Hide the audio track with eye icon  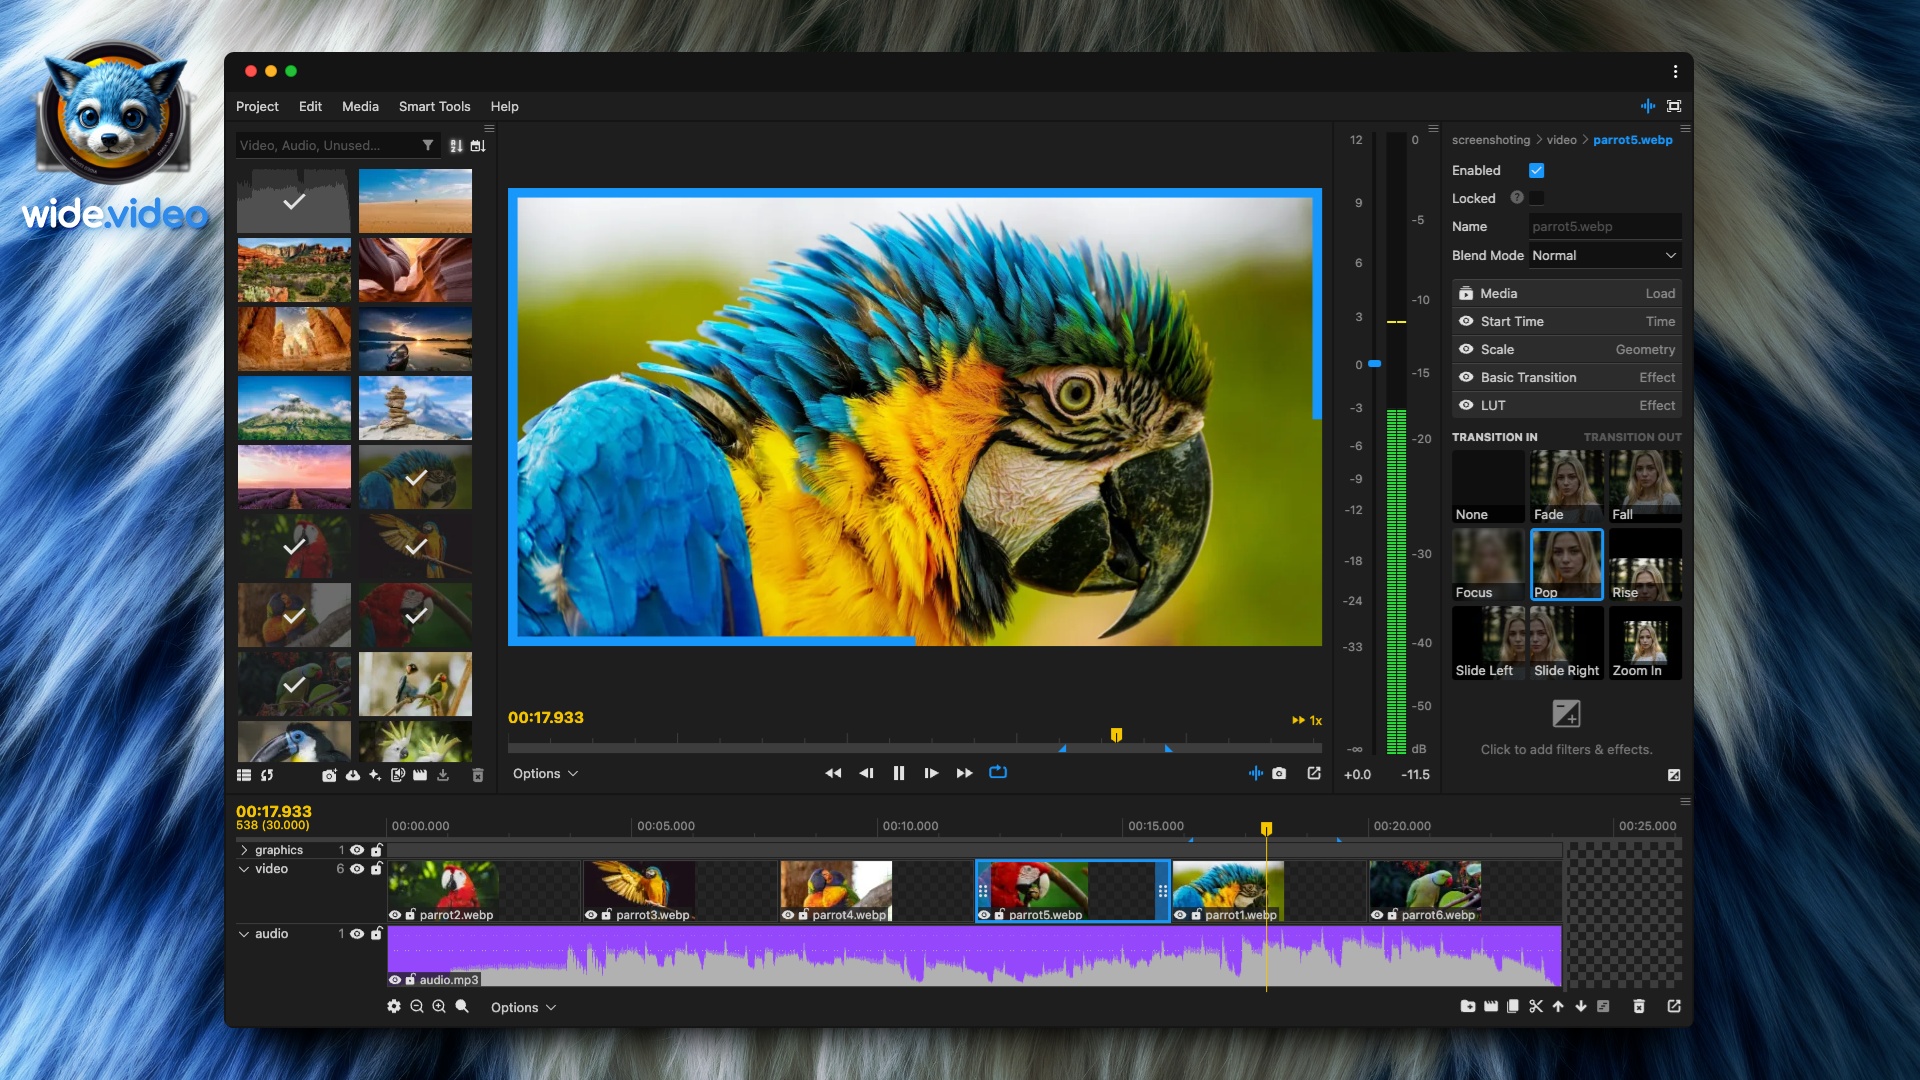[x=357, y=934]
